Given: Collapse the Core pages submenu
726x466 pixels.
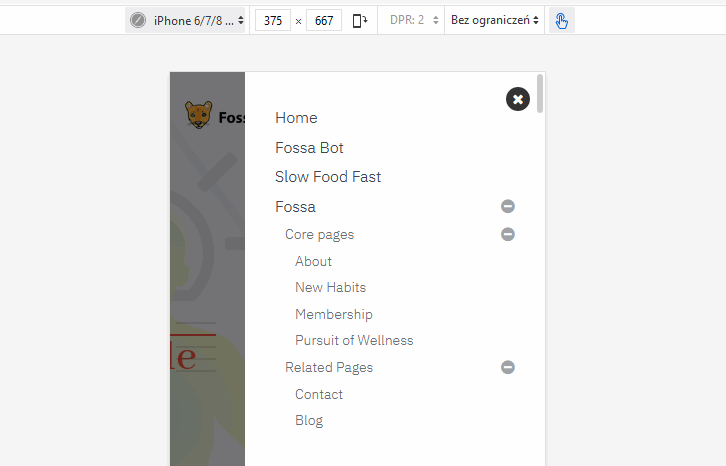Looking at the screenshot, I should tap(508, 234).
